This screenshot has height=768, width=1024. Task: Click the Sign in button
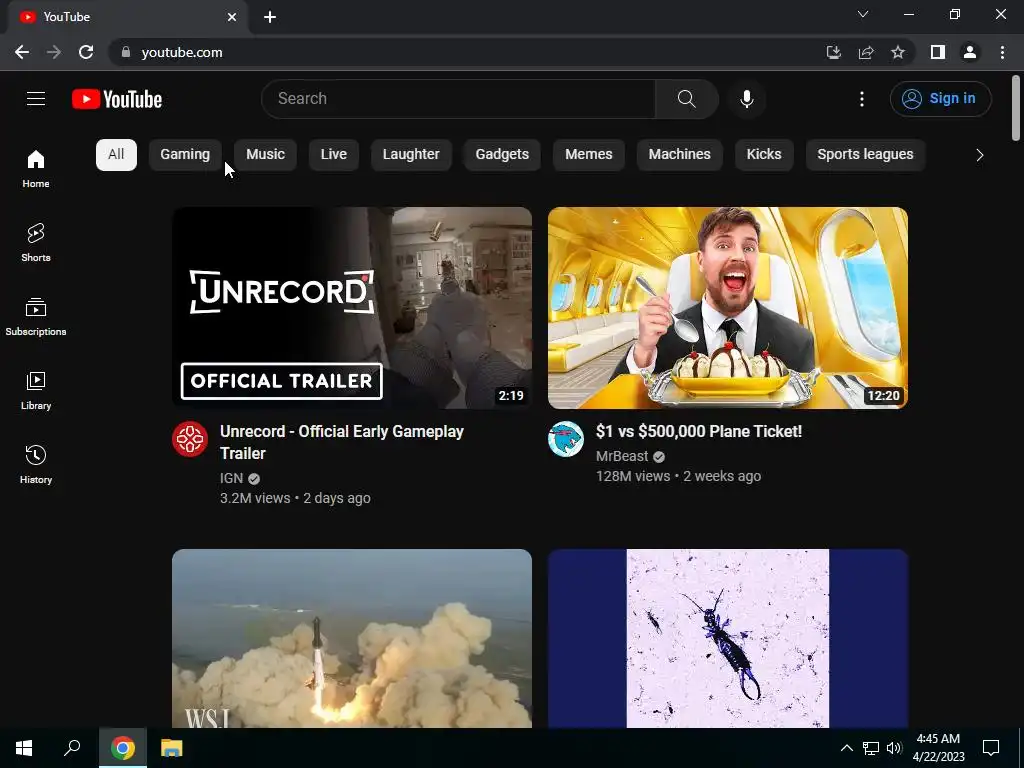[x=940, y=99]
